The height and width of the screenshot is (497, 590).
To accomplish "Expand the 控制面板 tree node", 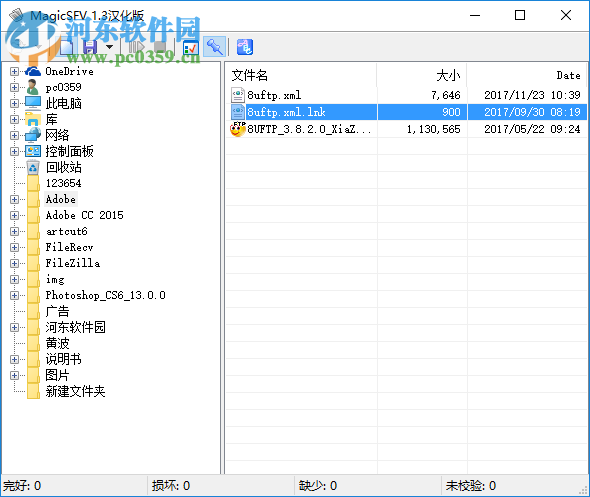I will [14, 151].
